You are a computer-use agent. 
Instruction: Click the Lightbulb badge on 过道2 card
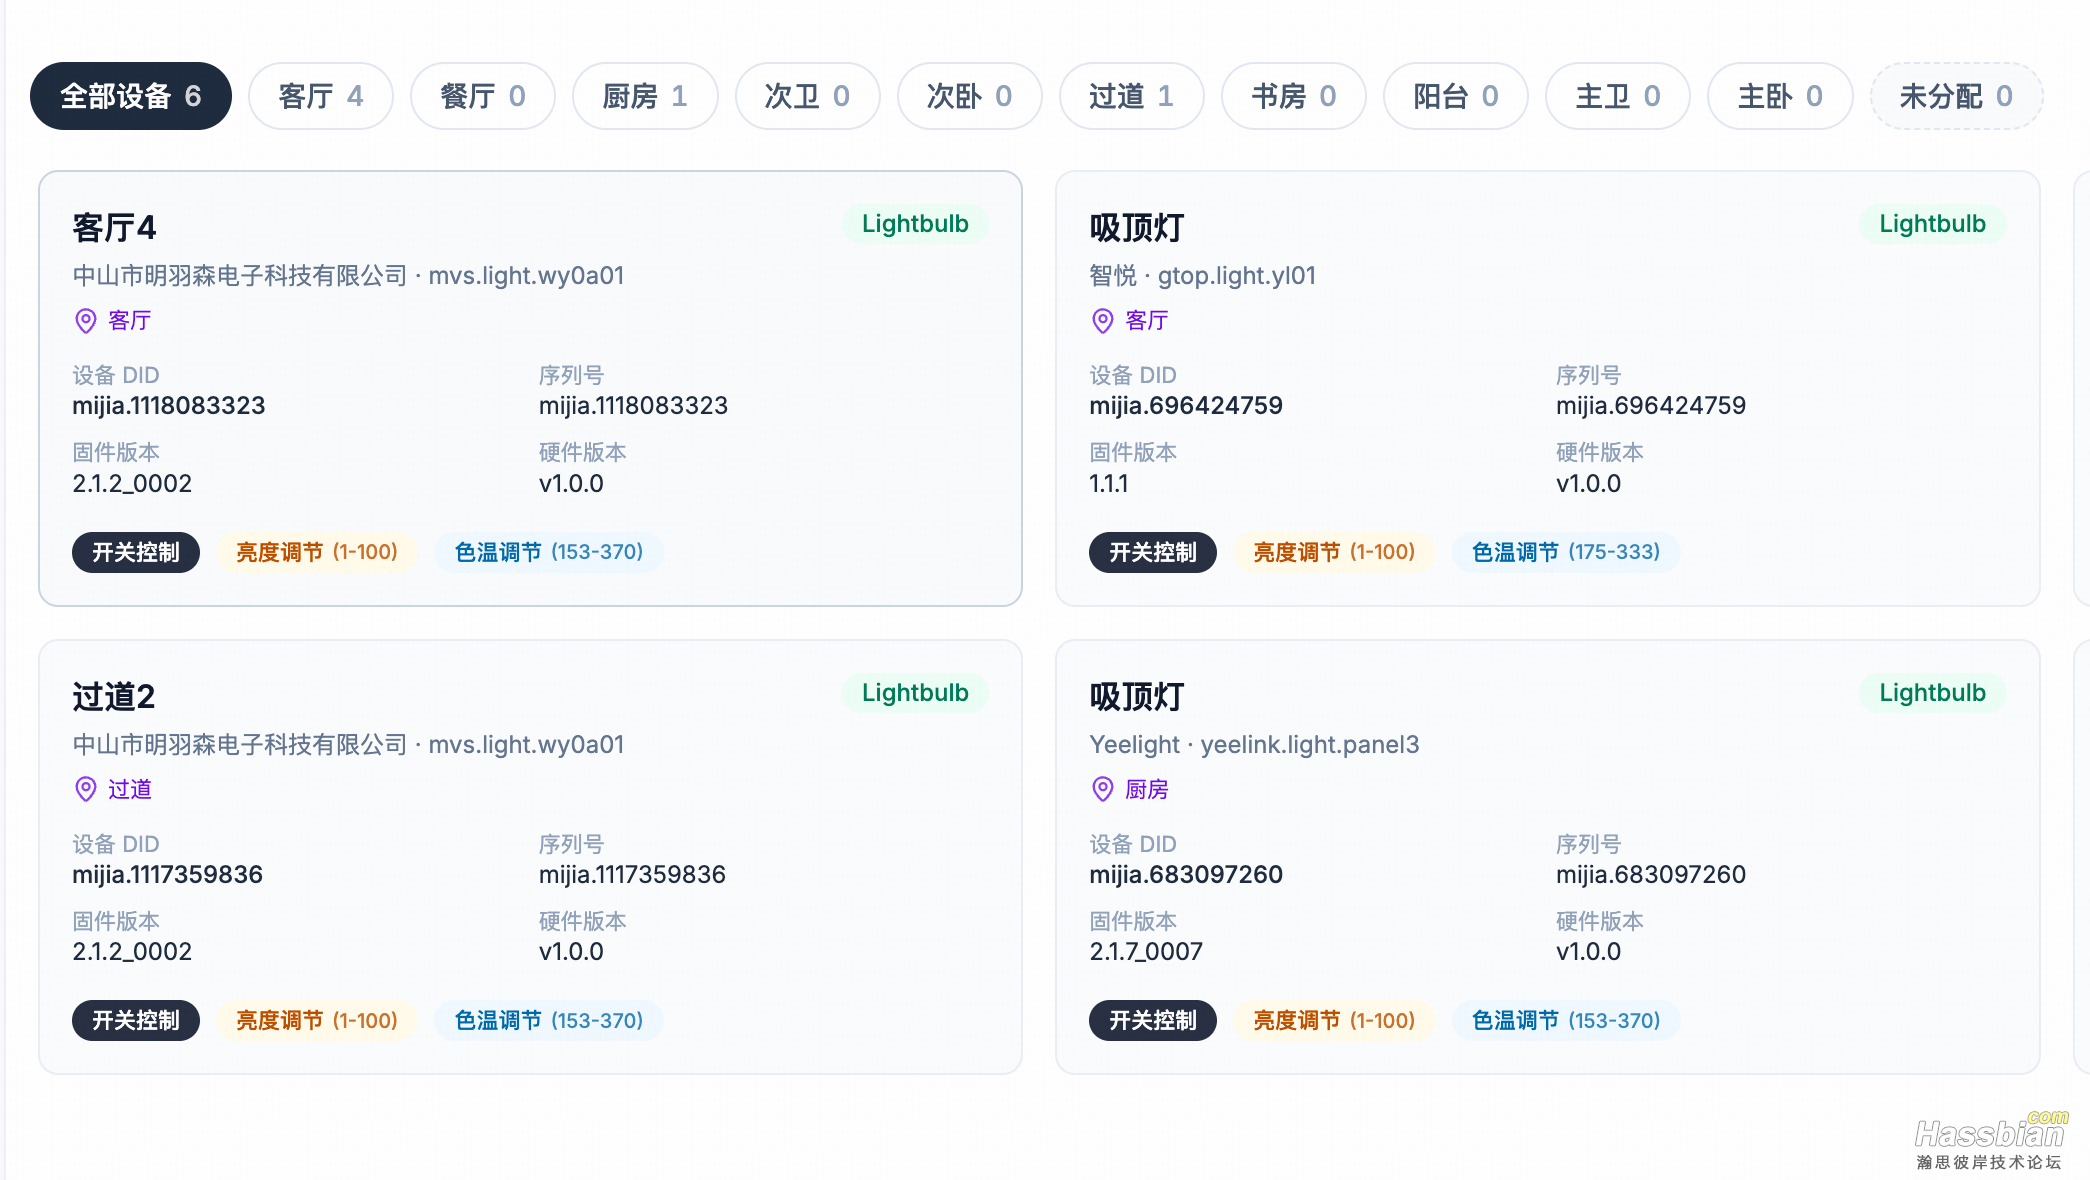915,693
